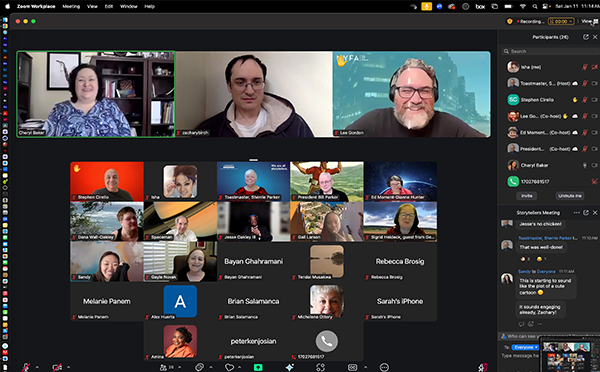Pop out the Participants panel
This screenshot has width=600, height=372.
pyautogui.click(x=585, y=37)
